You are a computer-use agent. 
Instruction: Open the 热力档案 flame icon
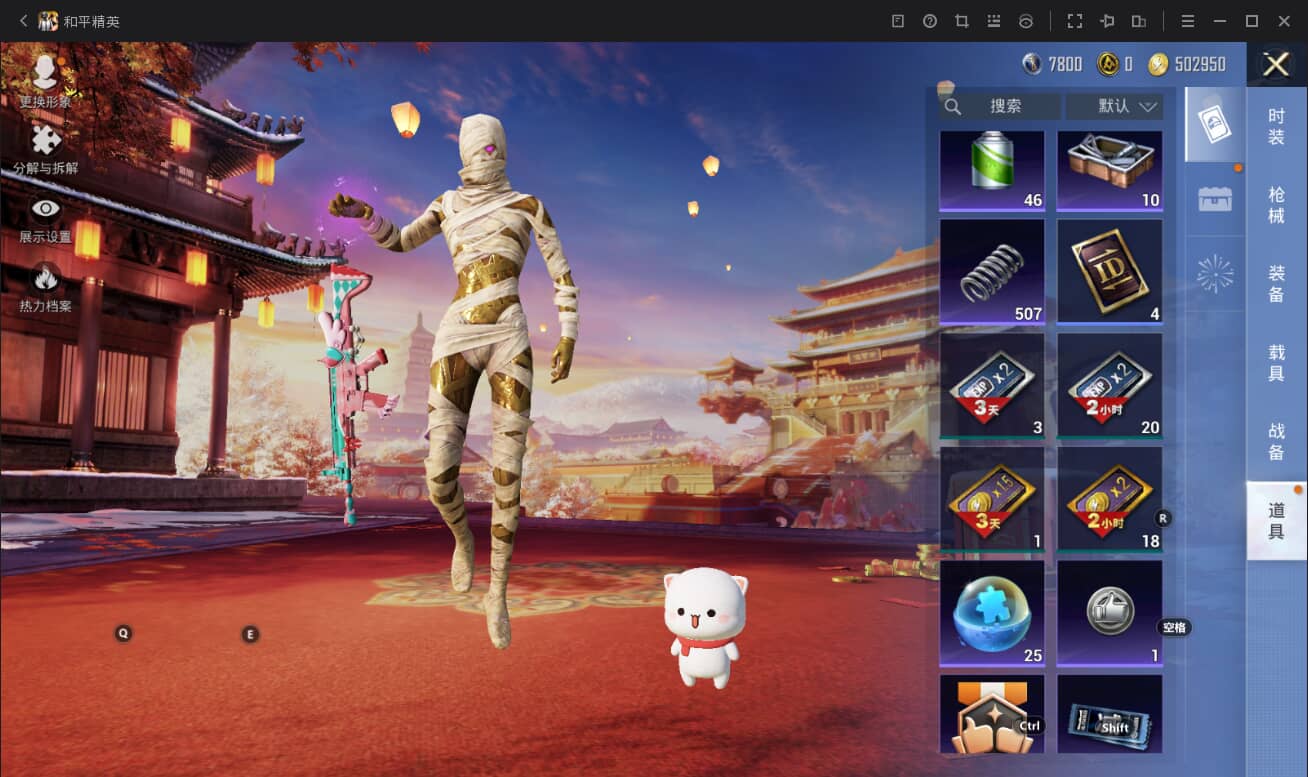tap(45, 277)
